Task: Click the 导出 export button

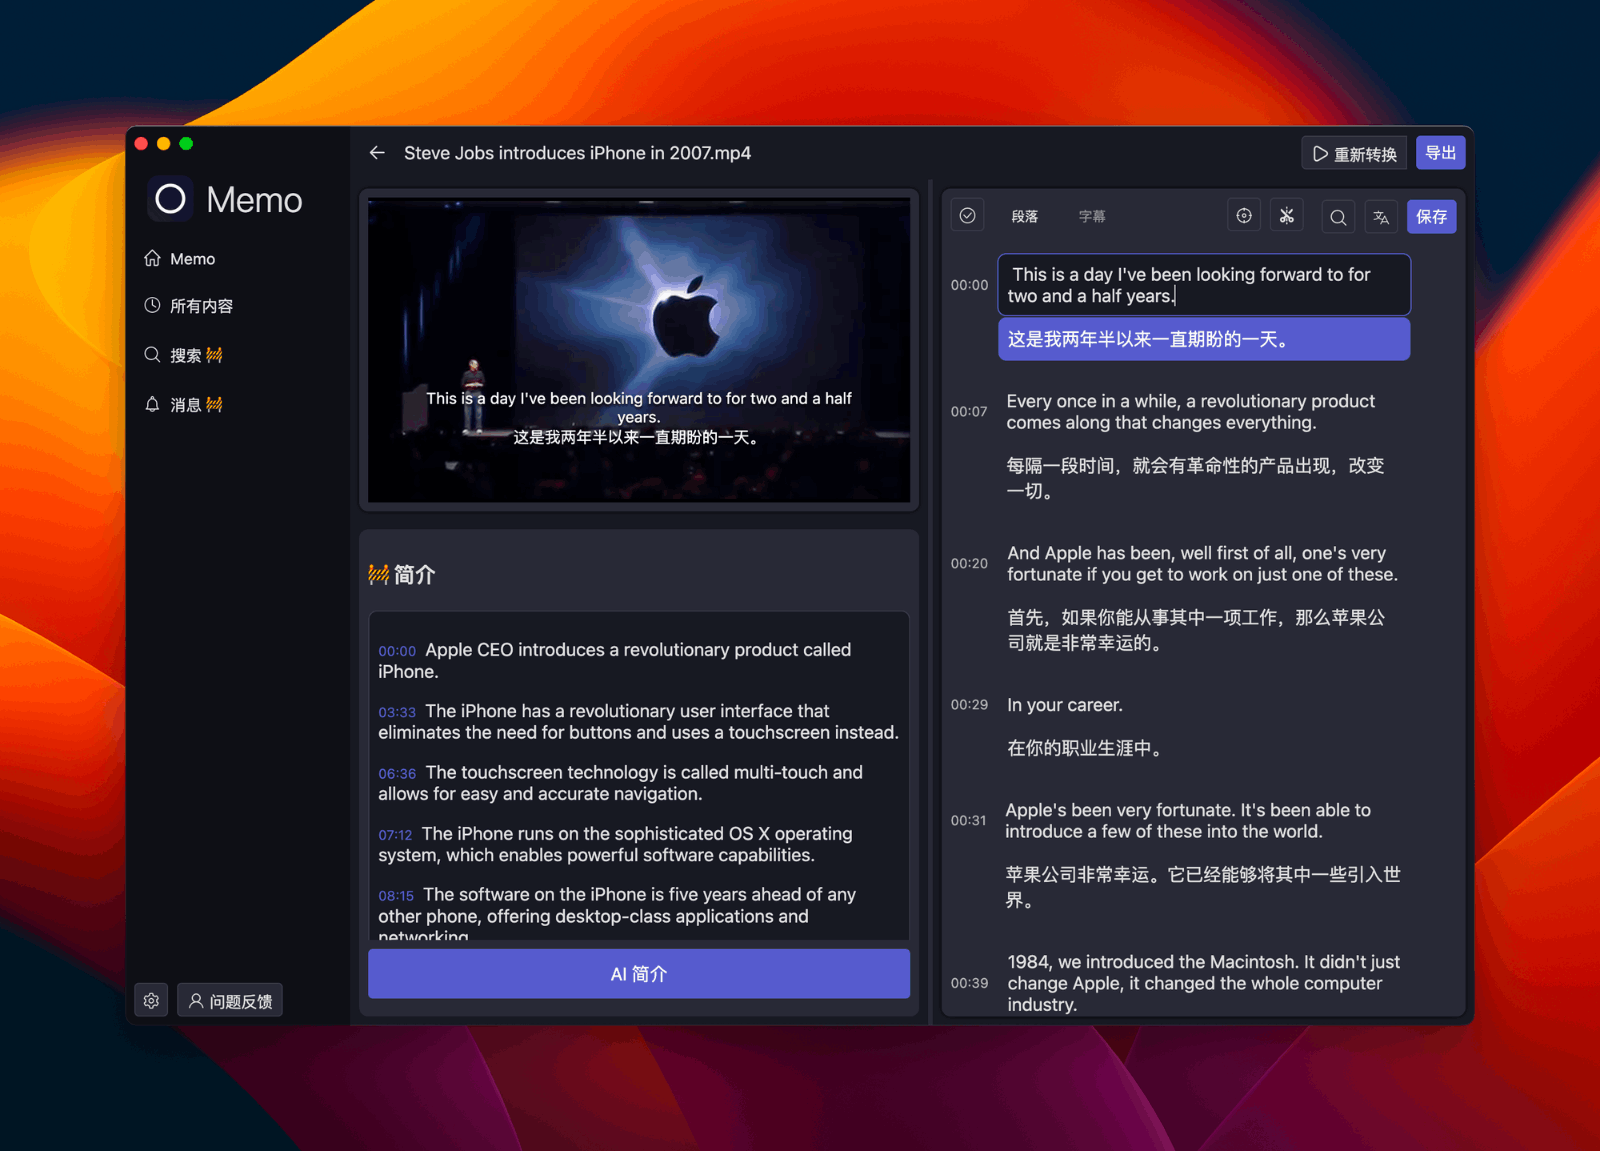Action: (1440, 152)
